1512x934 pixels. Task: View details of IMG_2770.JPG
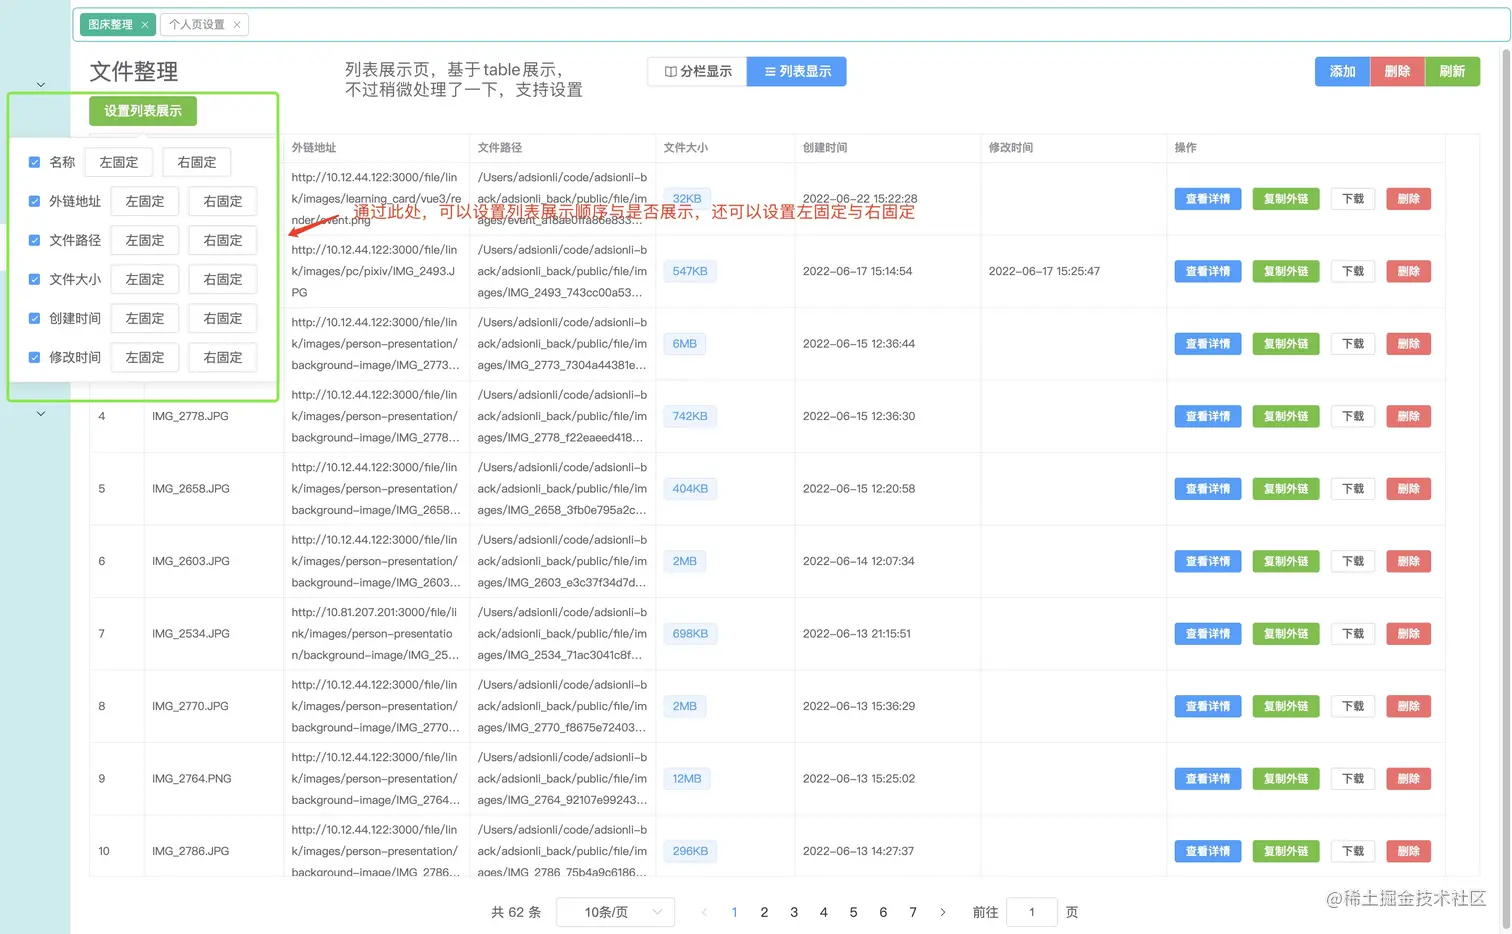(x=1208, y=706)
